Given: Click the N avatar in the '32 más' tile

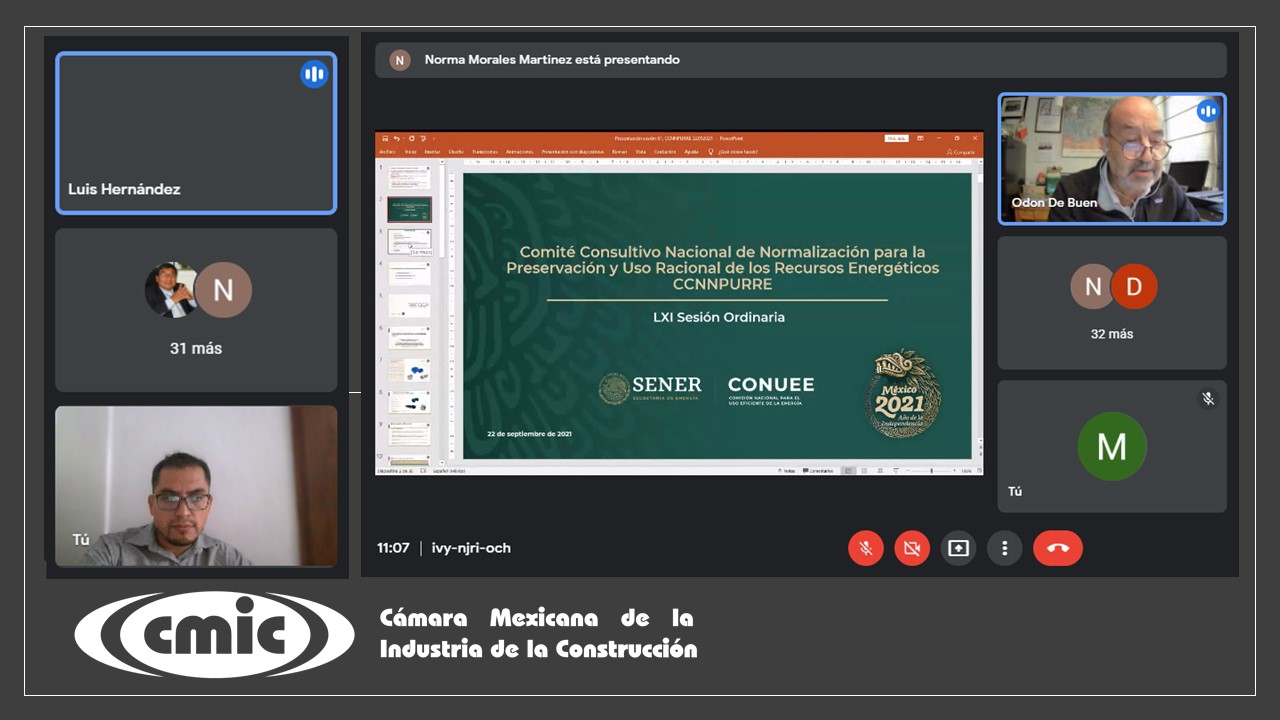Looking at the screenshot, I should (1092, 288).
